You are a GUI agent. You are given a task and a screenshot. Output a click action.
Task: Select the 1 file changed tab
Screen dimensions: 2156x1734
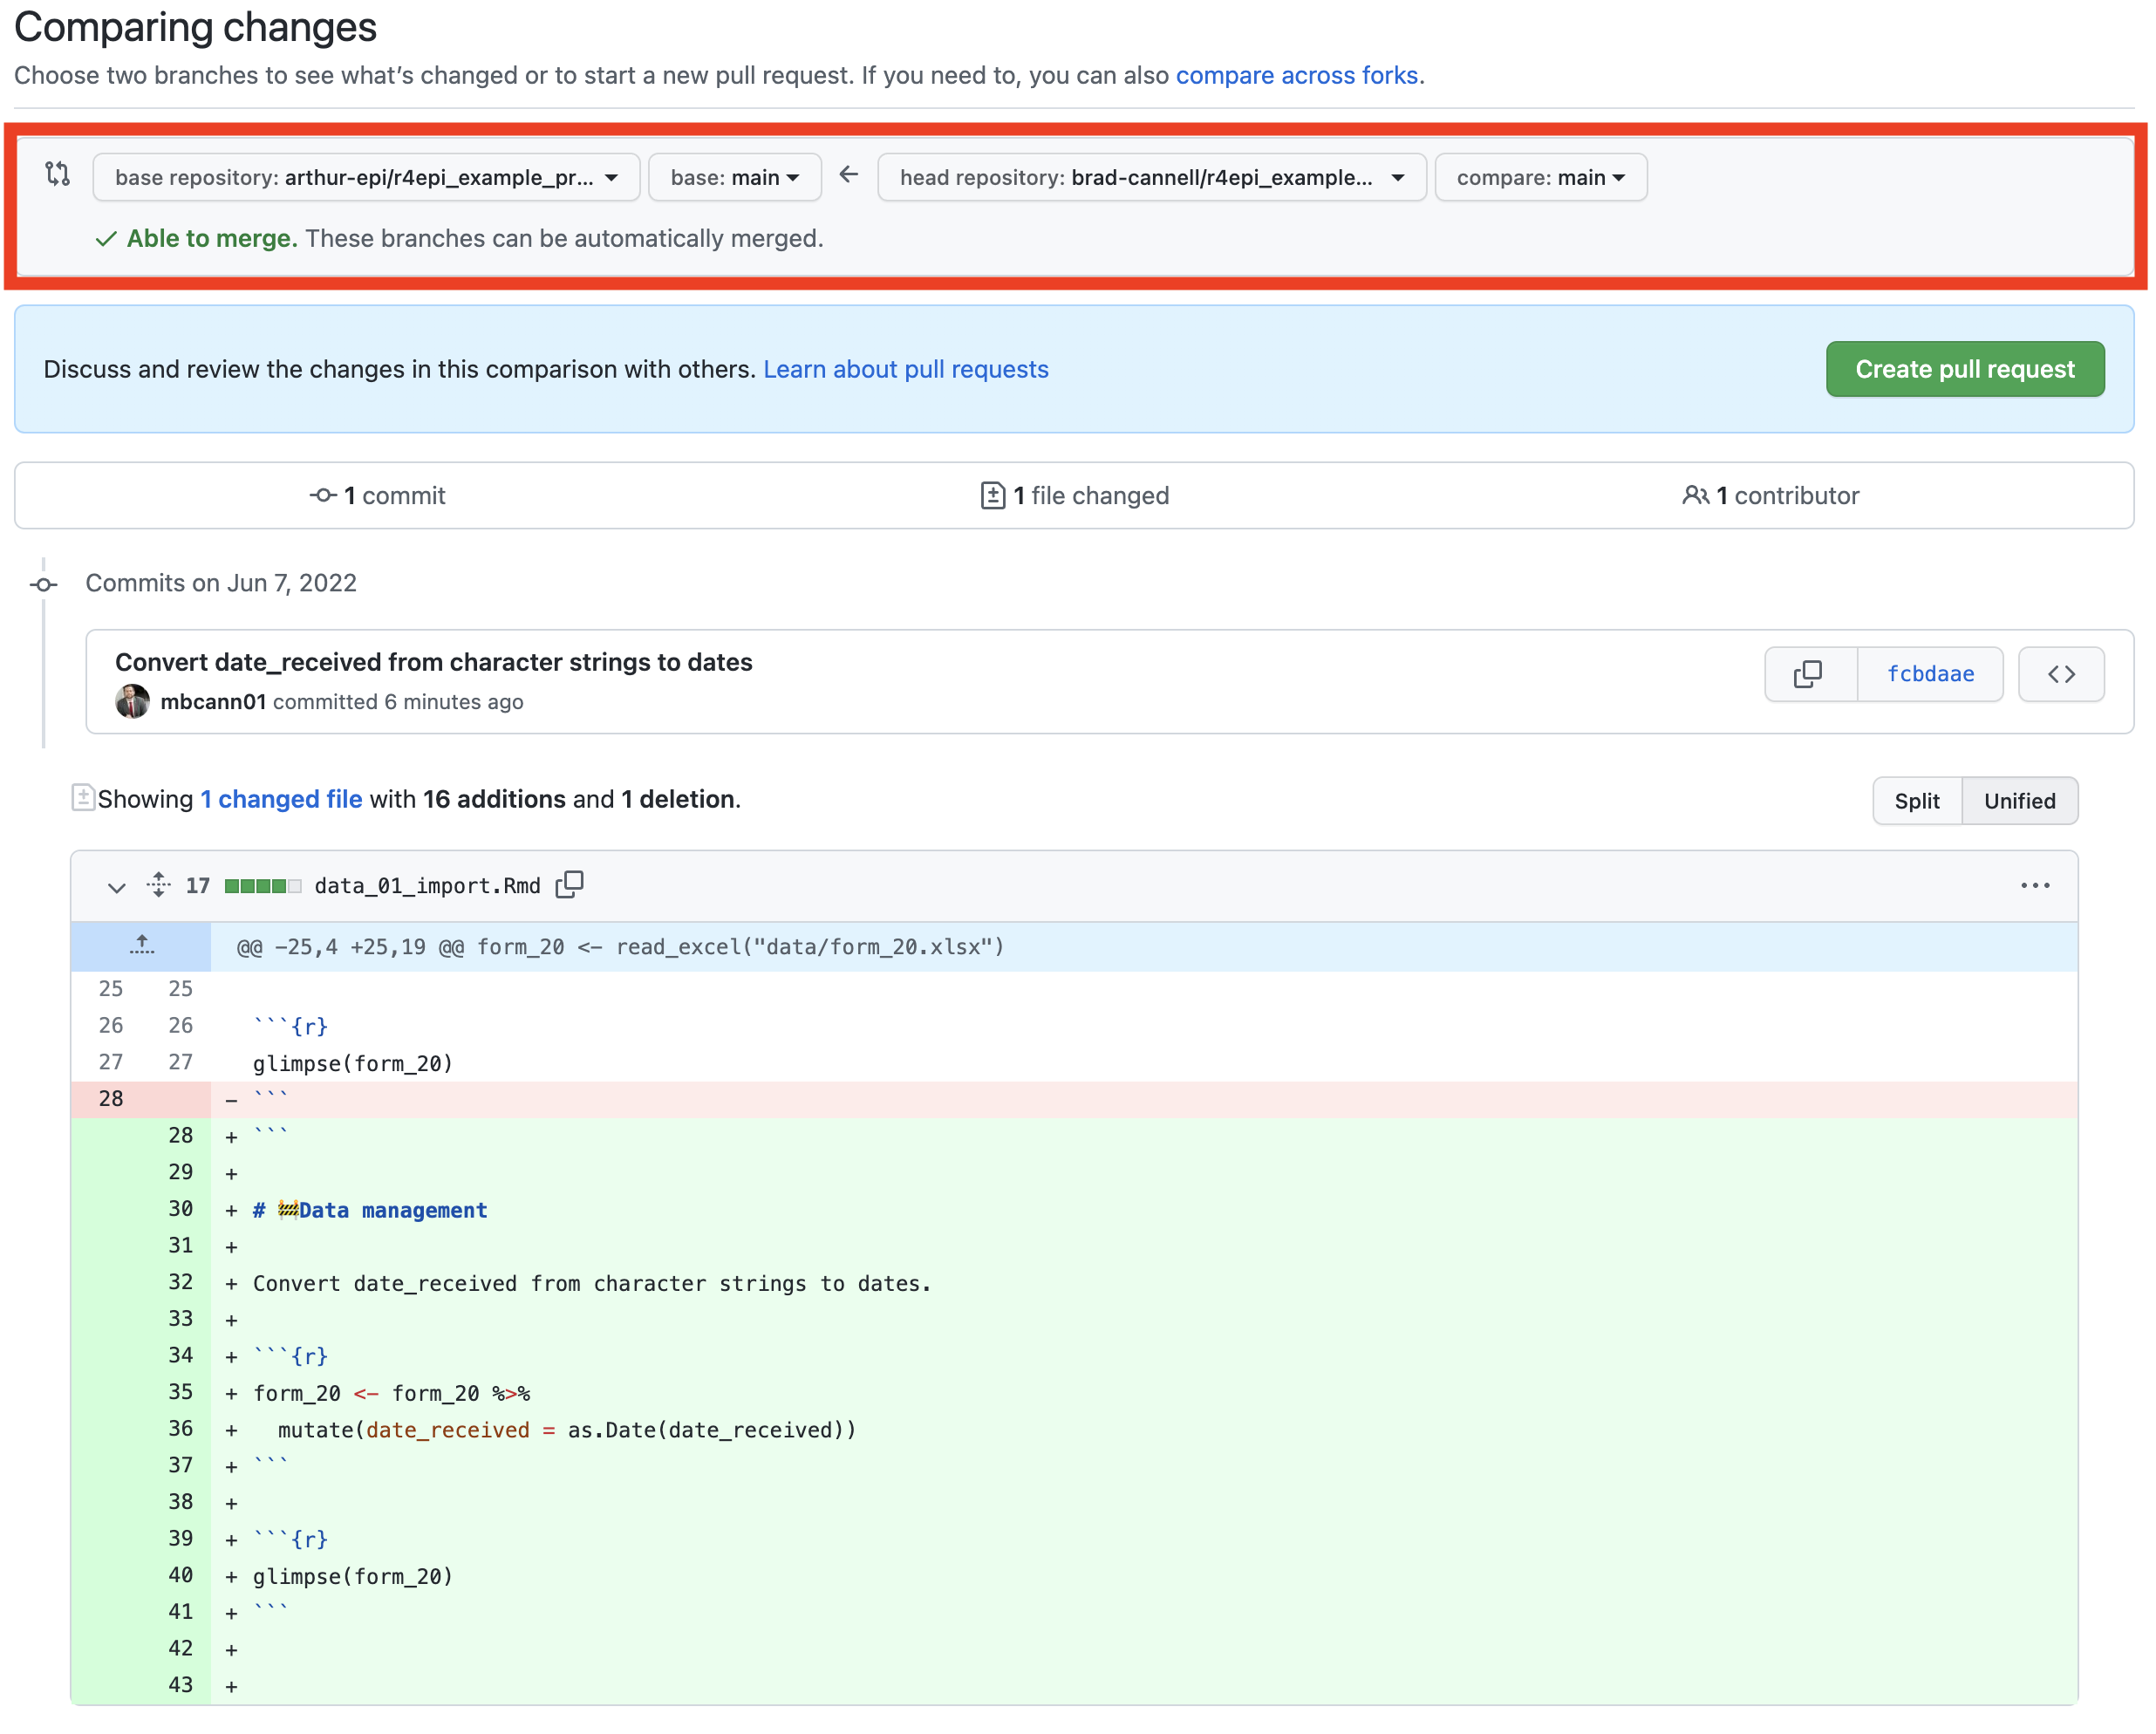[x=1074, y=495]
